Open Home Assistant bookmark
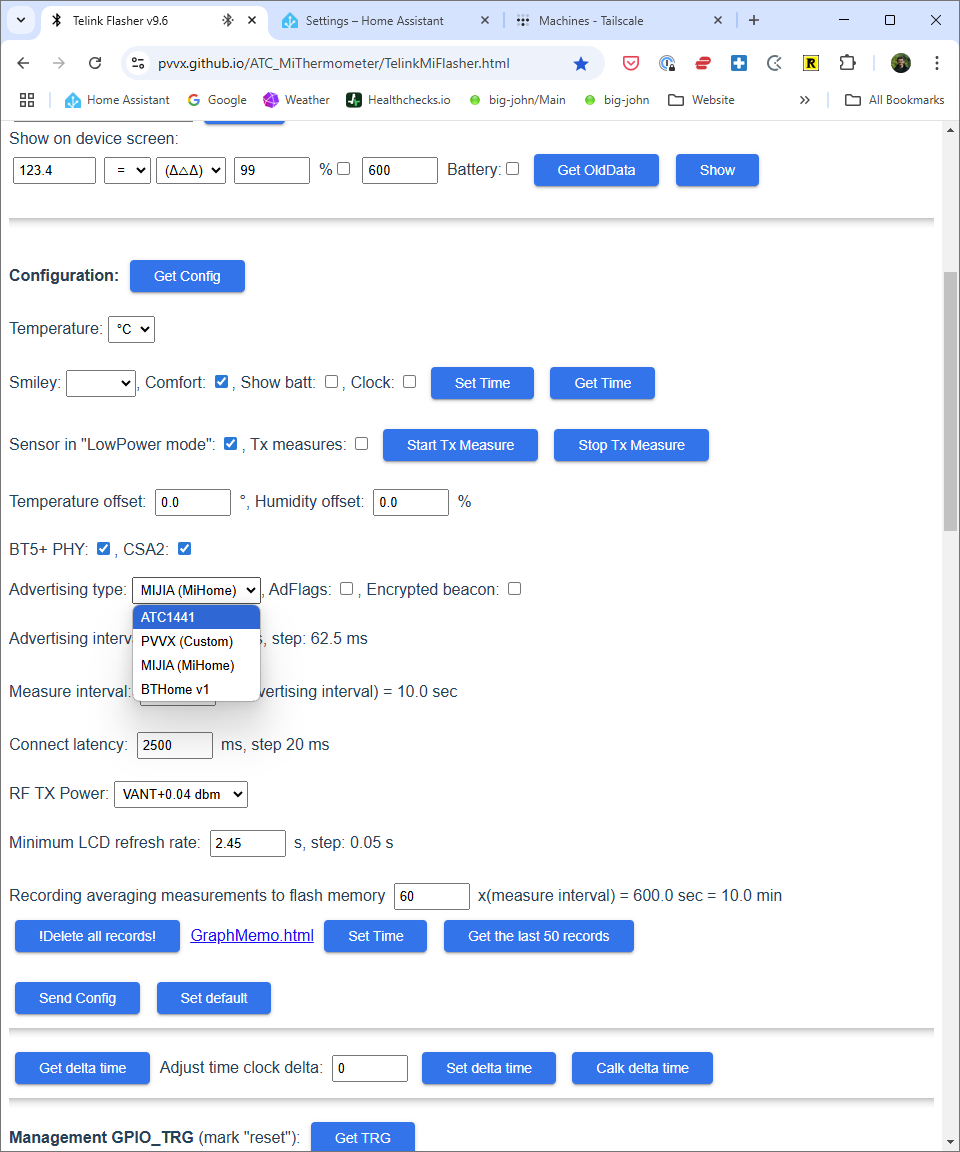This screenshot has width=960, height=1152. point(117,100)
